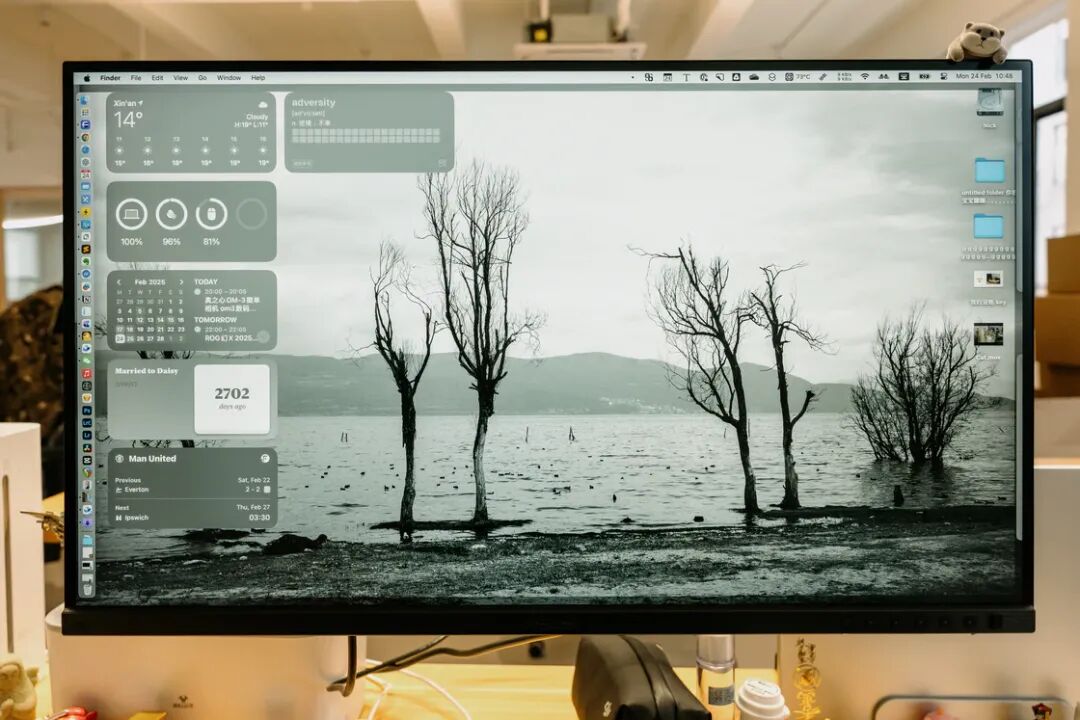This screenshot has height=720, width=1080.
Task: Open Evernote elephant icon in the Dock
Action: 85,262
